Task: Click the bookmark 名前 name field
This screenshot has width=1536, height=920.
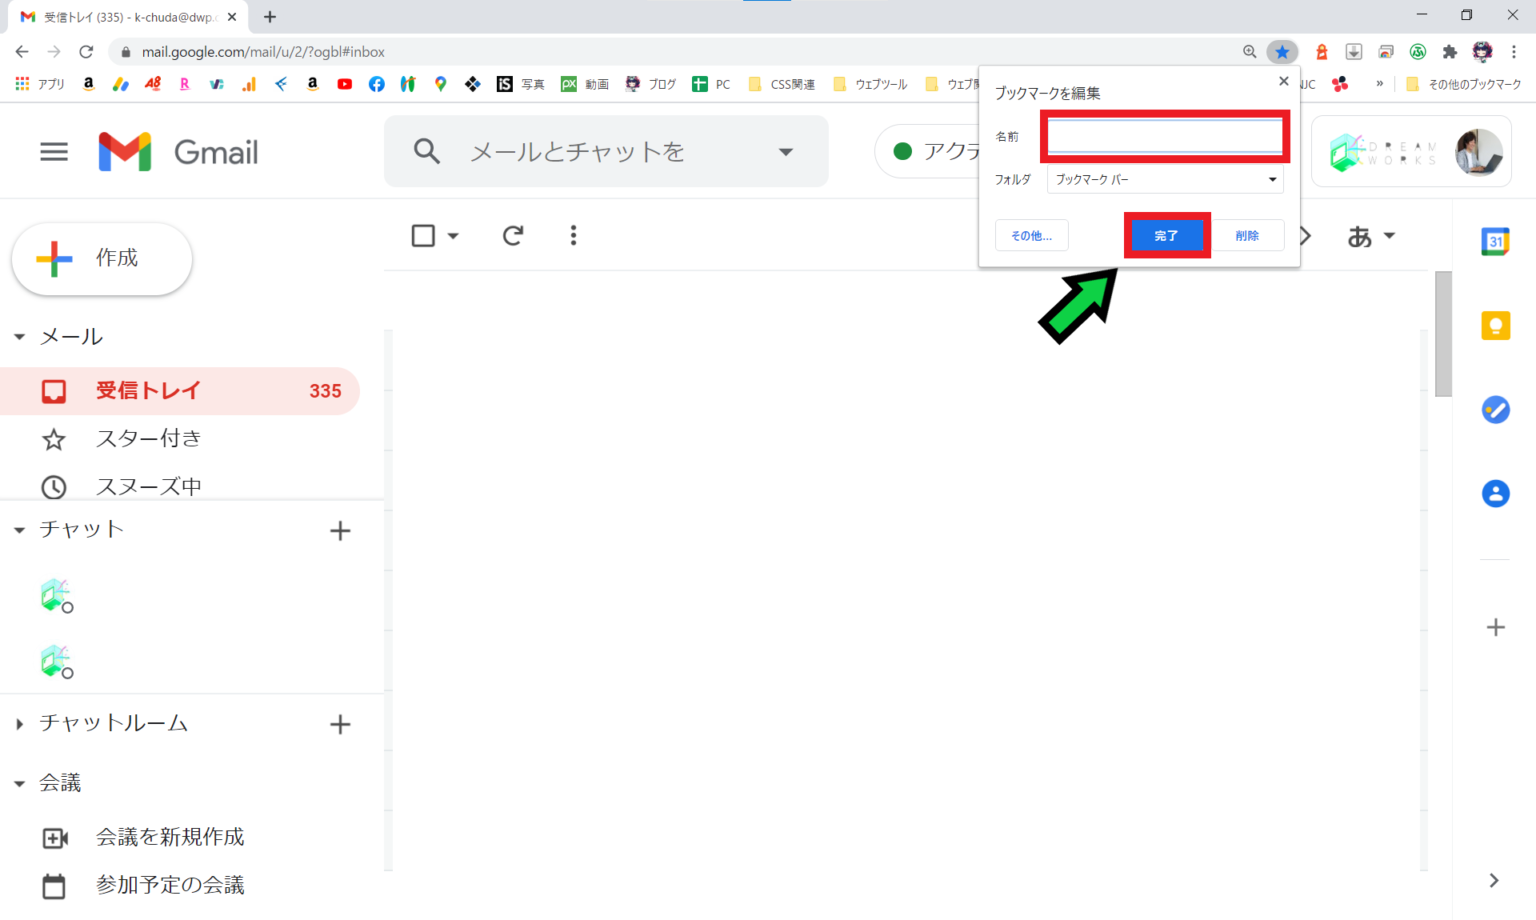Action: (x=1165, y=137)
